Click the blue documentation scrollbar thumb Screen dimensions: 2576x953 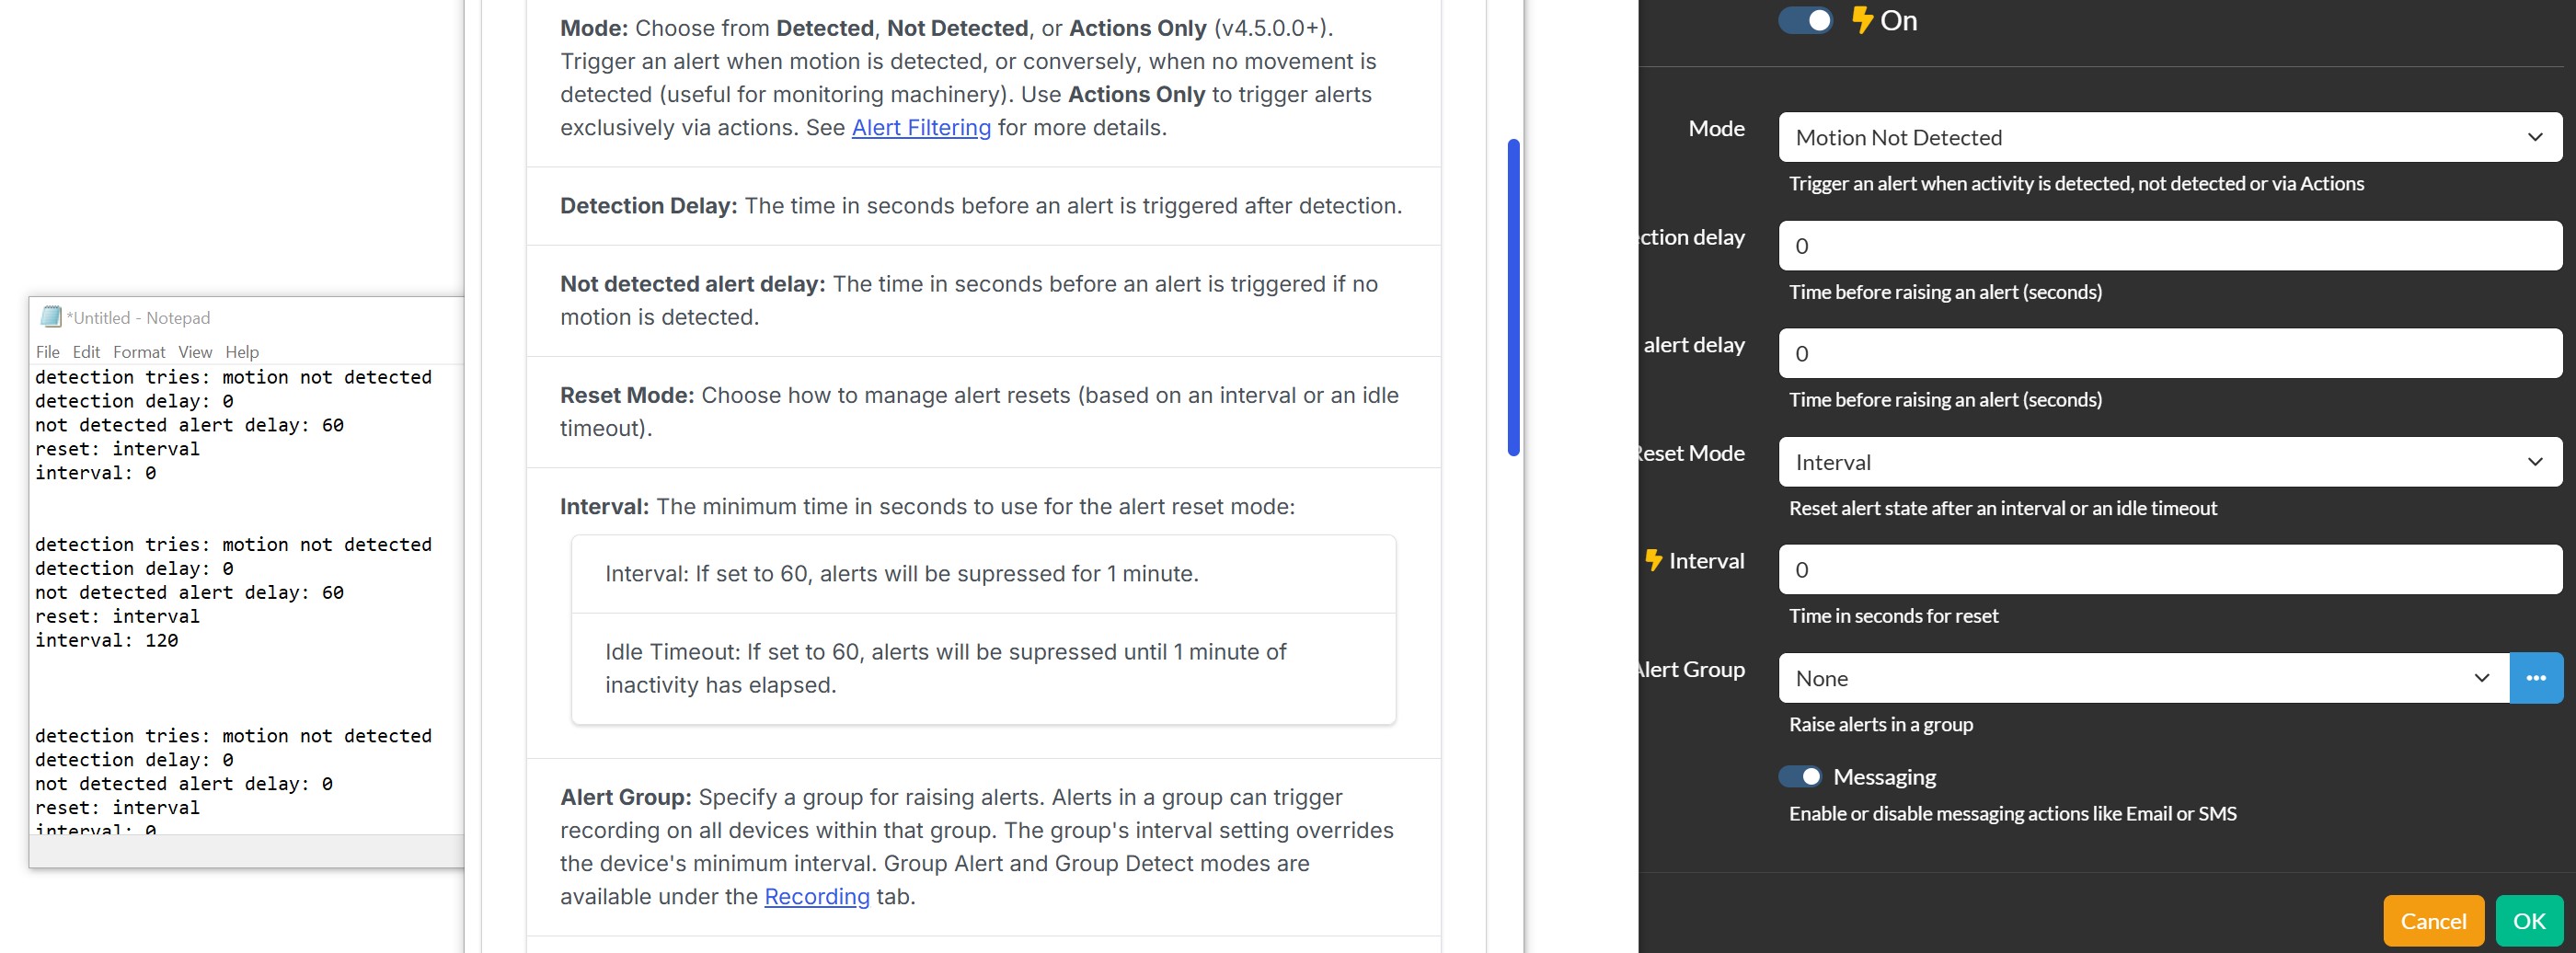tap(1513, 298)
